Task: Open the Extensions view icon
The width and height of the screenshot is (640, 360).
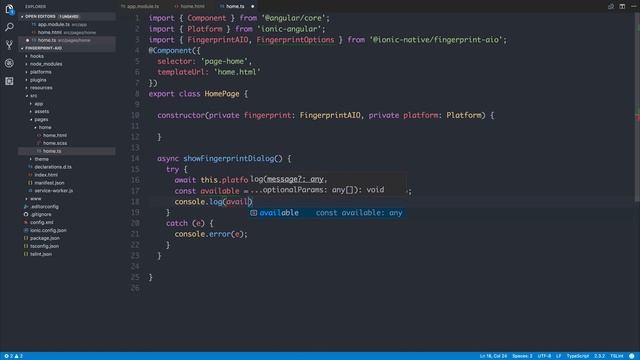Action: [x=9, y=81]
